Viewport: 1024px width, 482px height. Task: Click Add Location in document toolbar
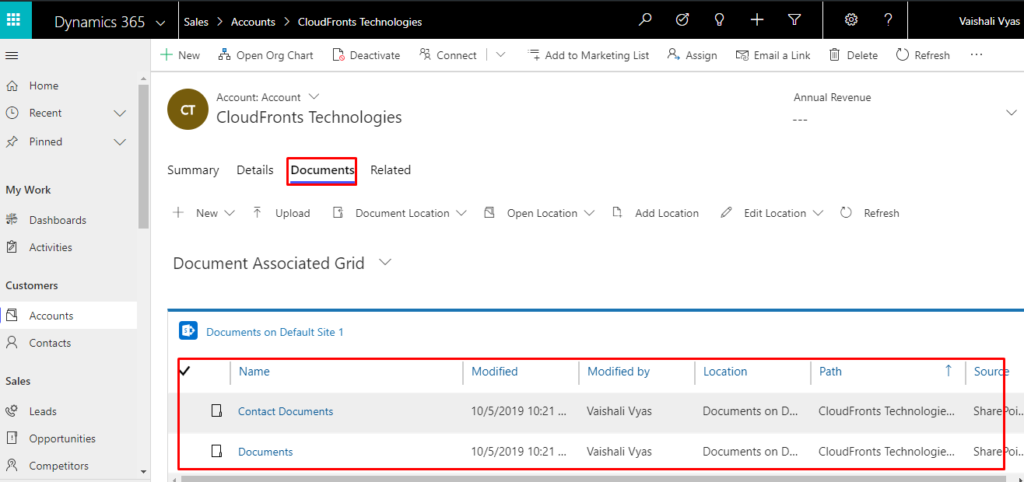[x=655, y=213]
